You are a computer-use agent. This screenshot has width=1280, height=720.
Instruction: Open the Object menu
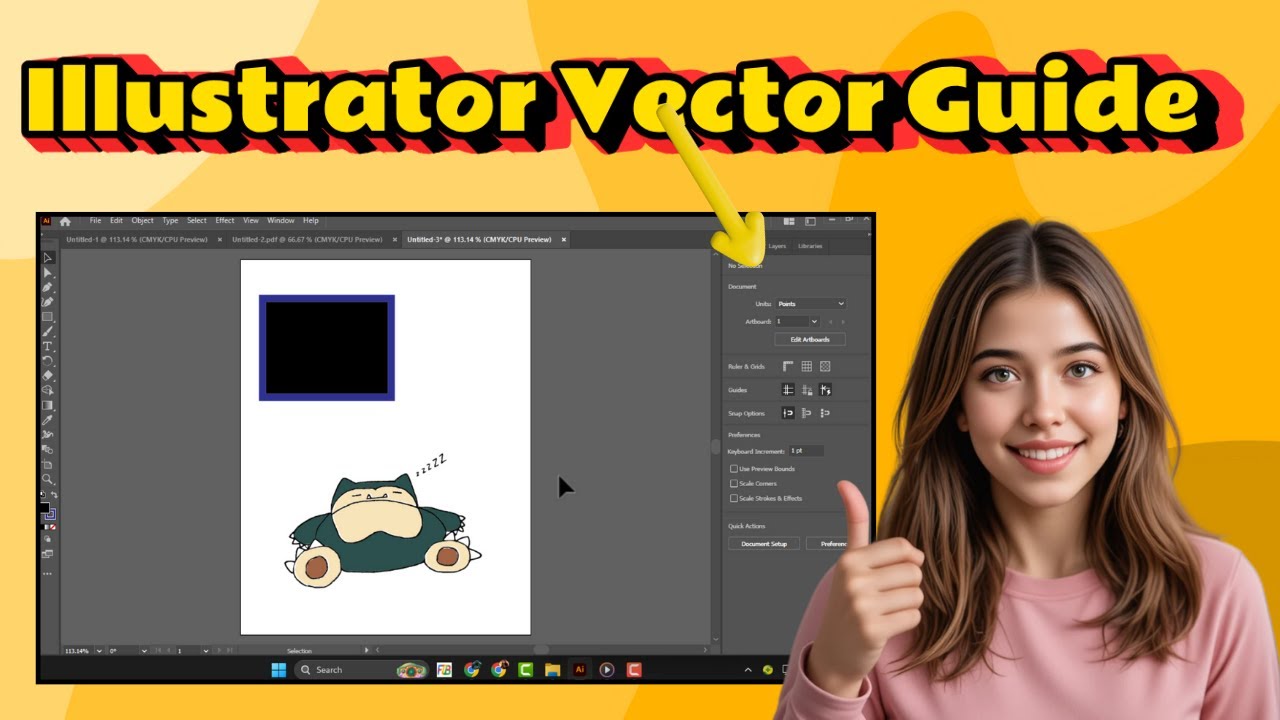coord(143,221)
